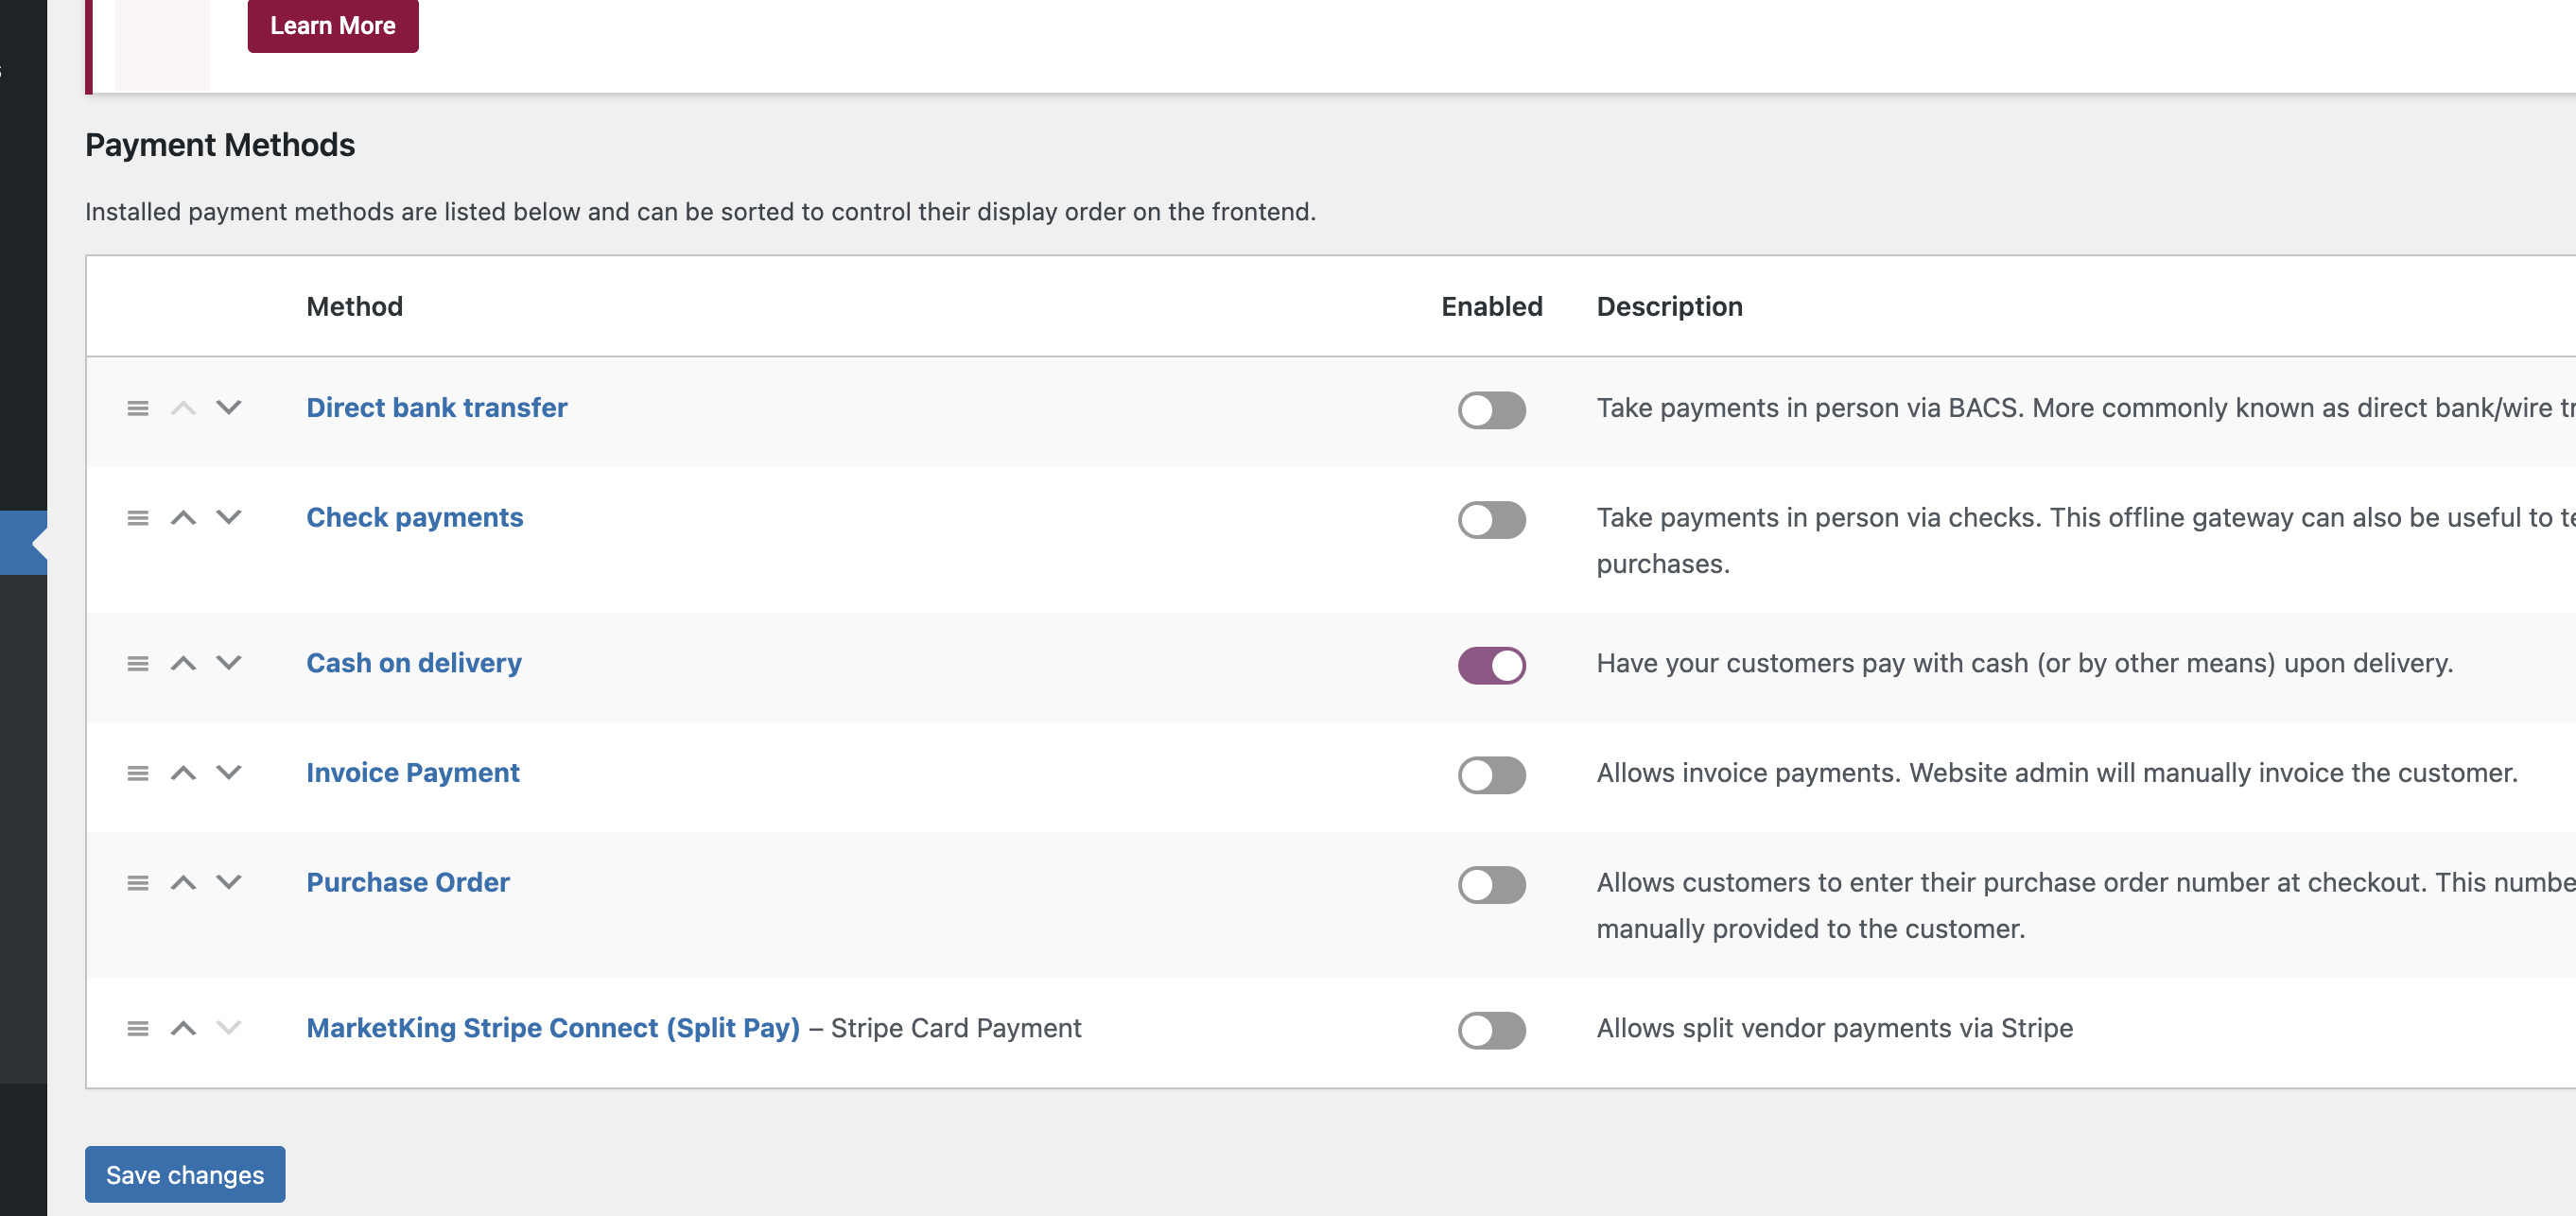Move Invoice Payment down one row

[x=229, y=773]
